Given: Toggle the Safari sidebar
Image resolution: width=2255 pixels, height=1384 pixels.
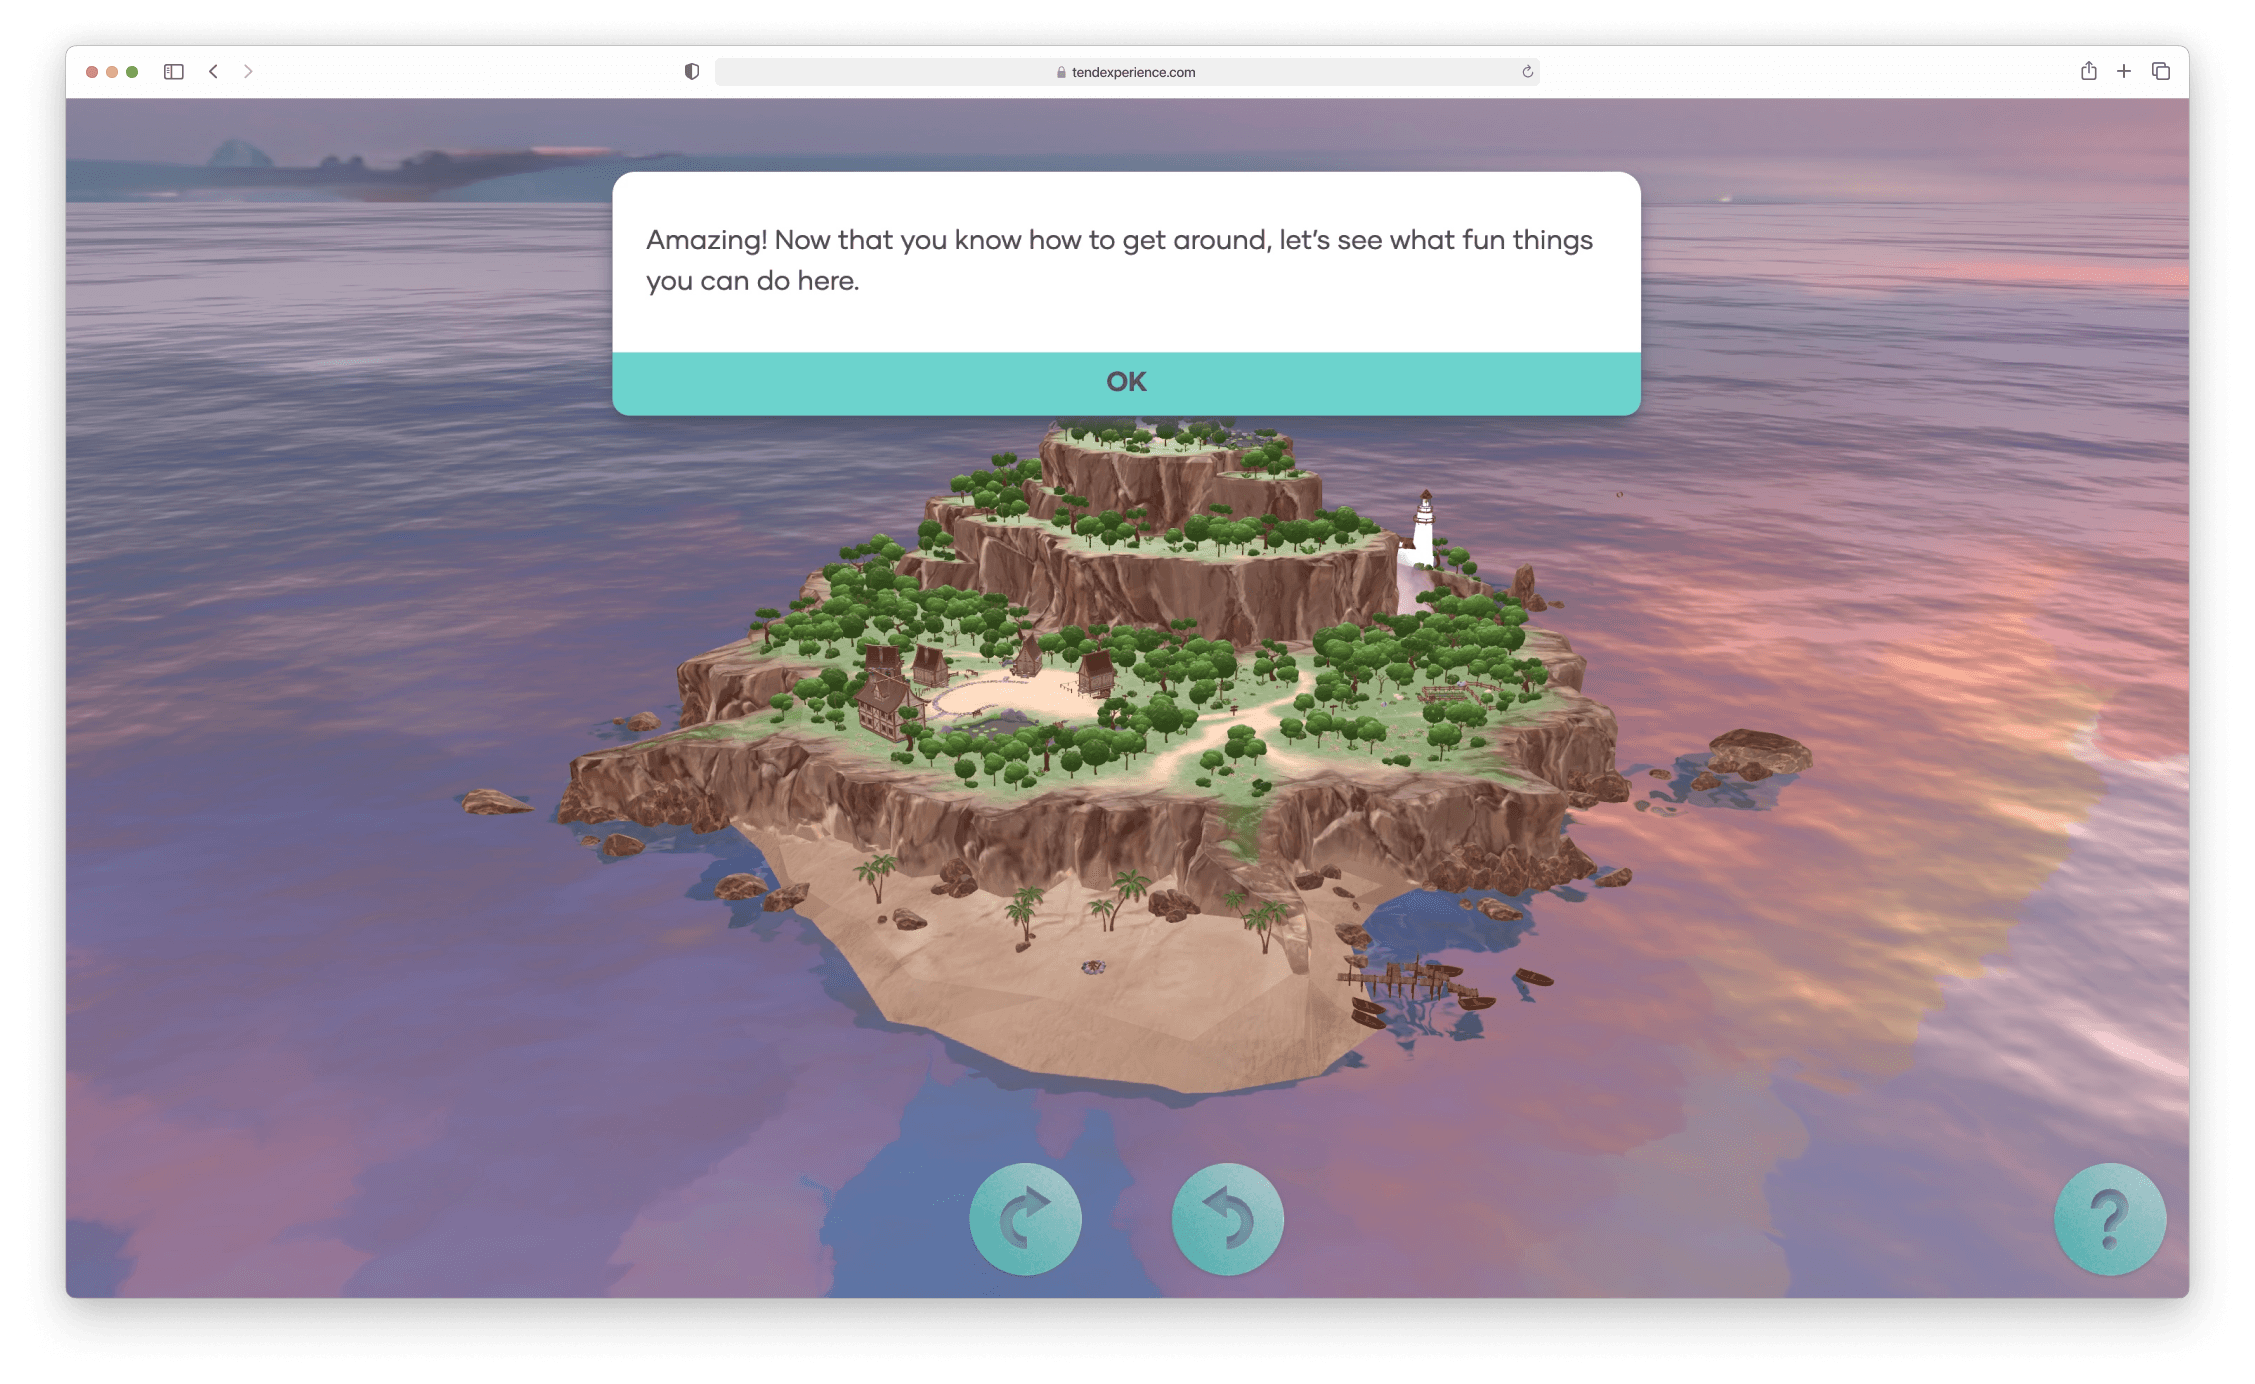Looking at the screenshot, I should (x=174, y=72).
